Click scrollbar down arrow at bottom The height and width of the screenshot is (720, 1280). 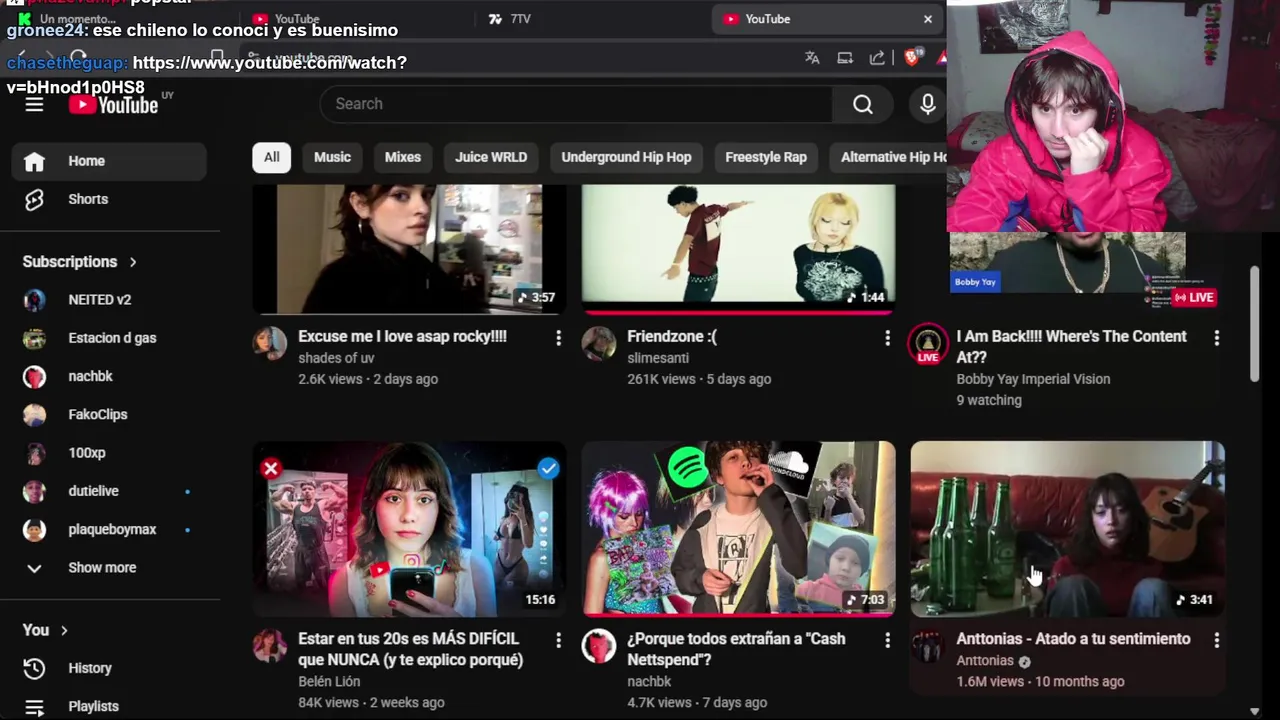pyautogui.click(x=1255, y=711)
